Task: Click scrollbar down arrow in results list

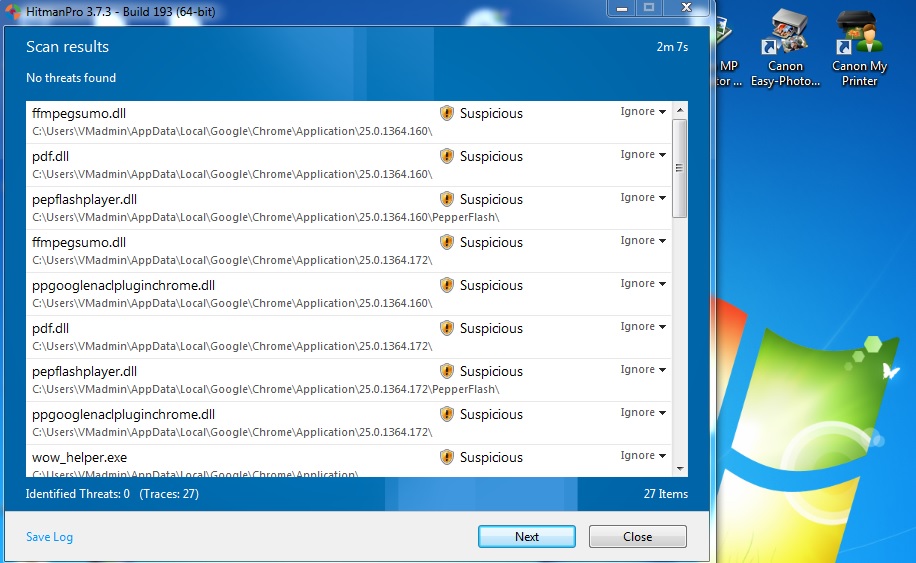Action: [679, 468]
